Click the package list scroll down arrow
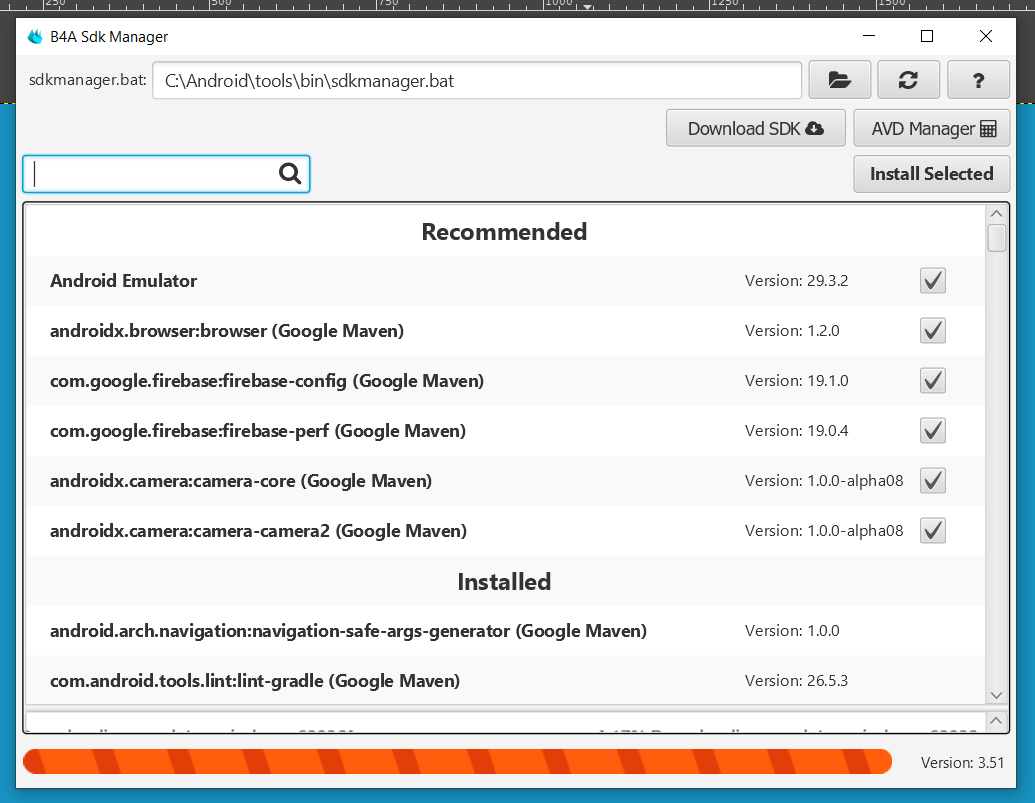The image size is (1035, 803). click(x=996, y=695)
